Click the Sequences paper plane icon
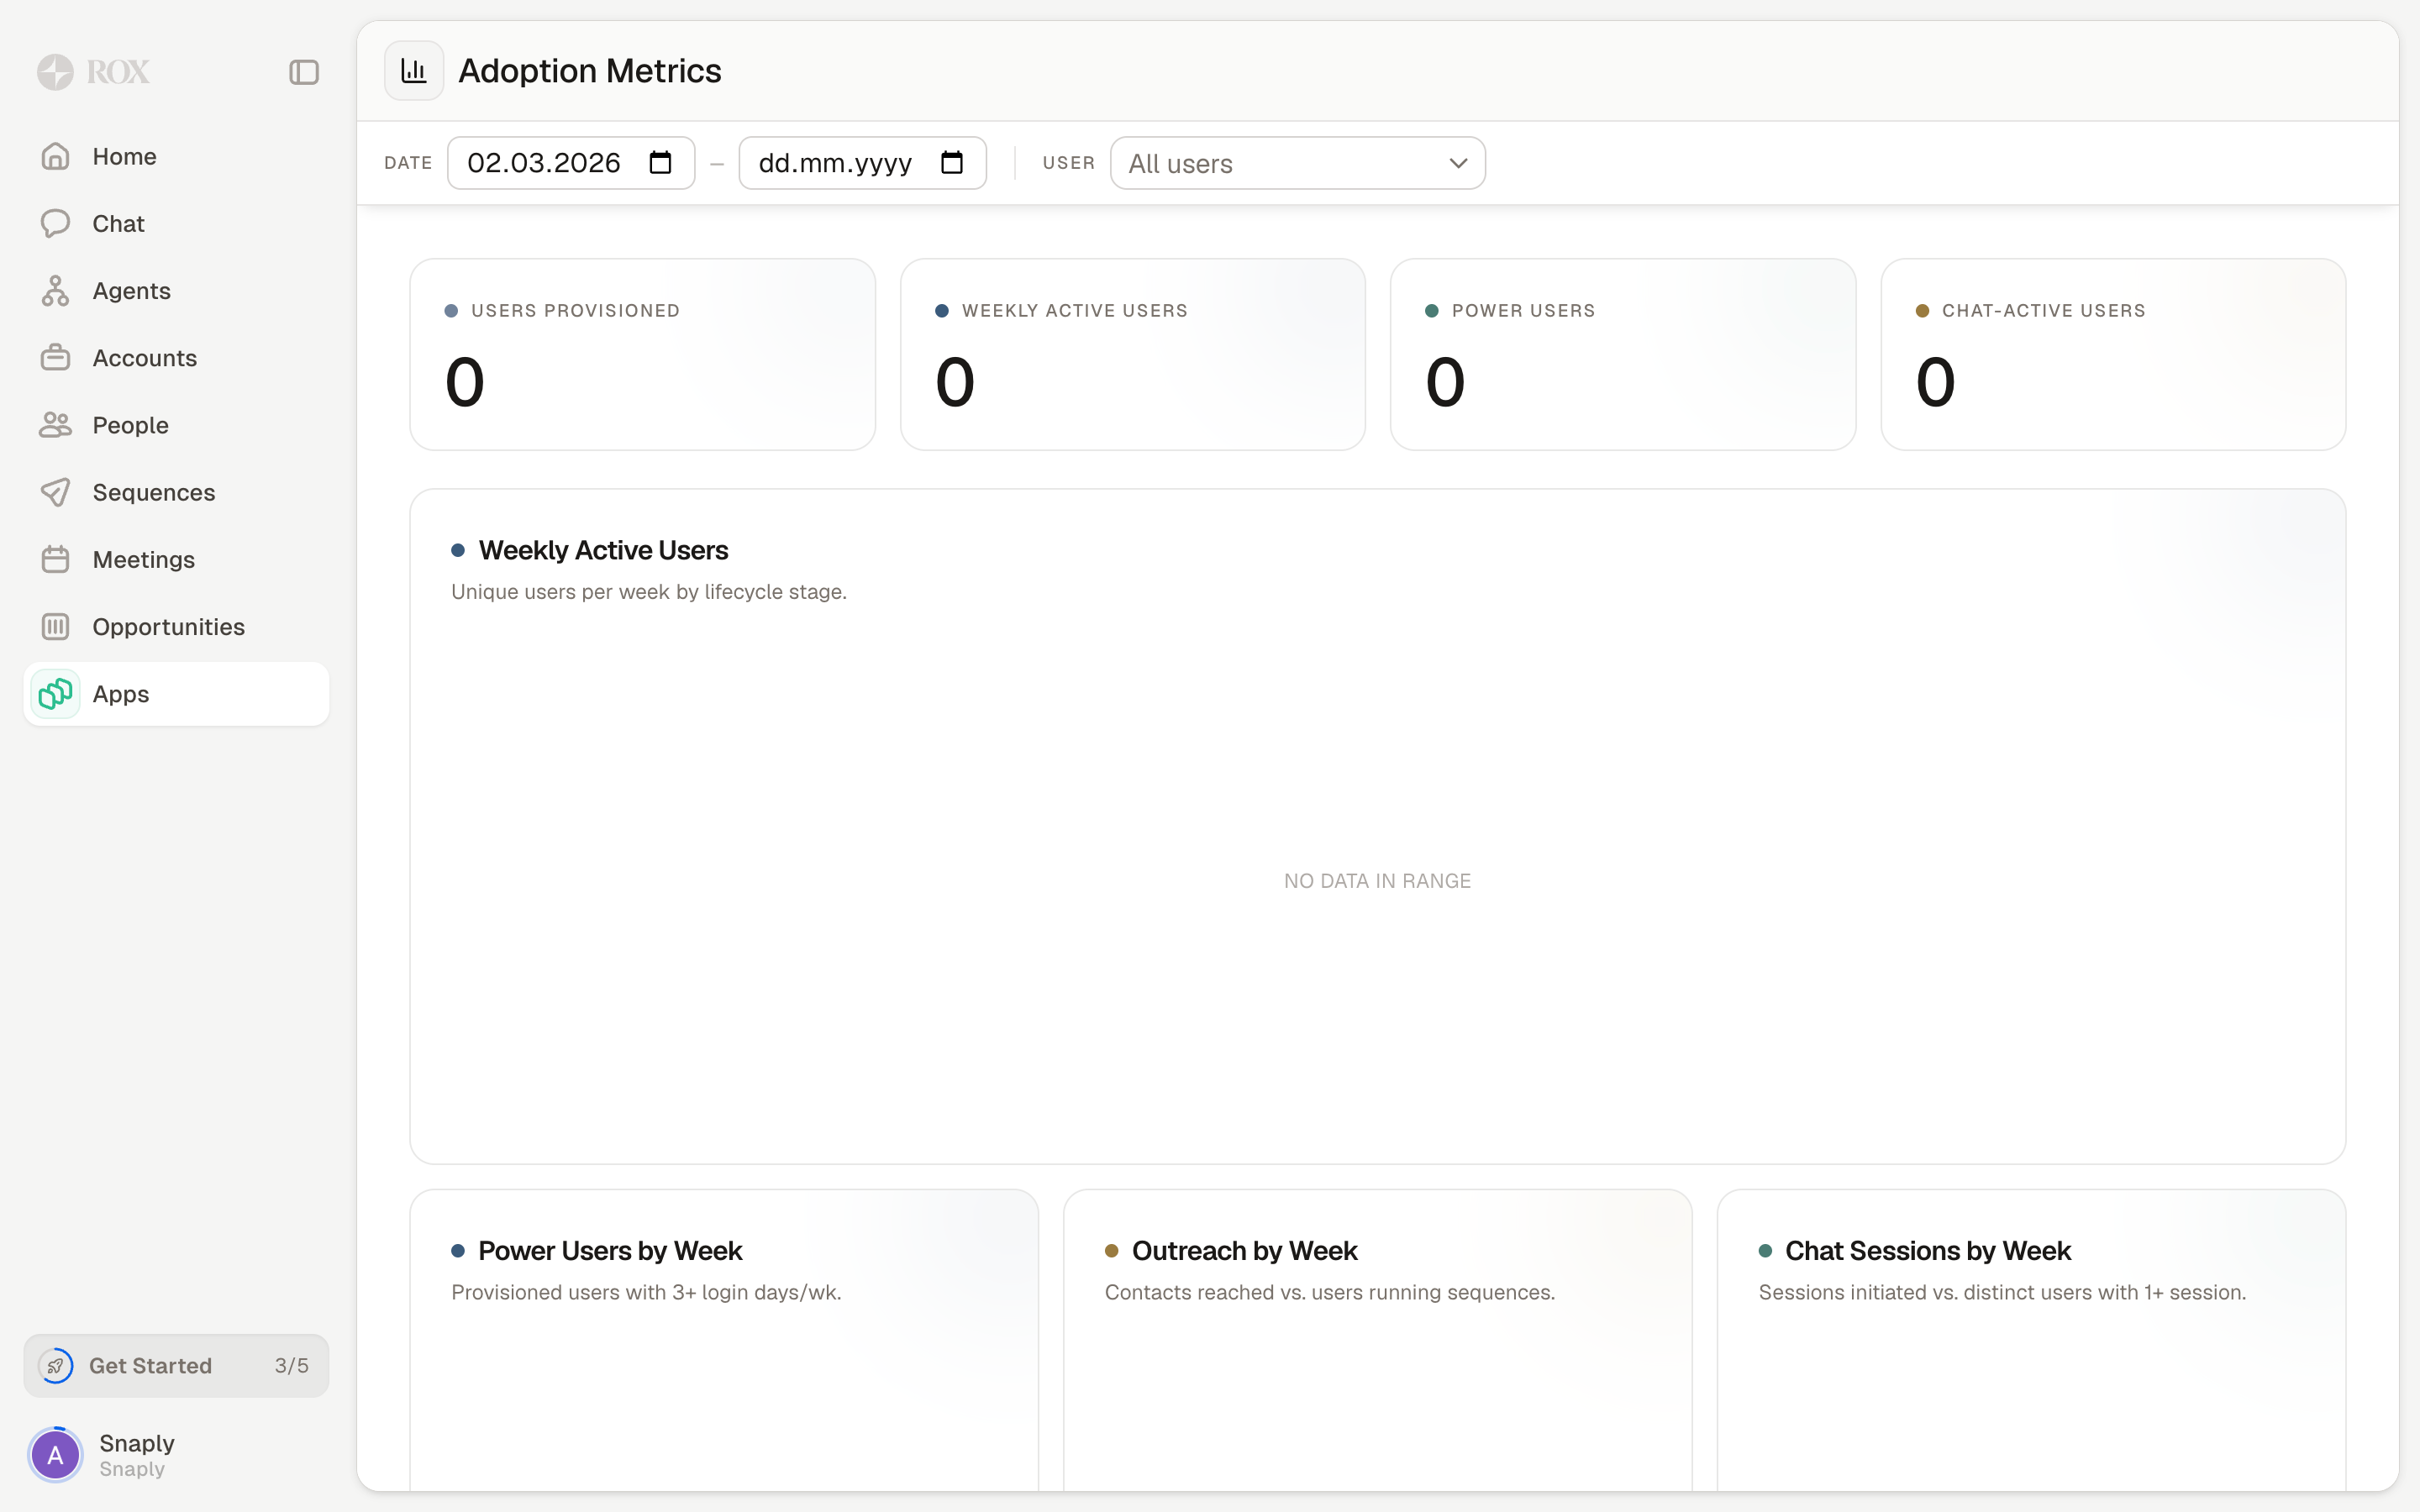This screenshot has height=1512, width=2420. pyautogui.click(x=55, y=492)
